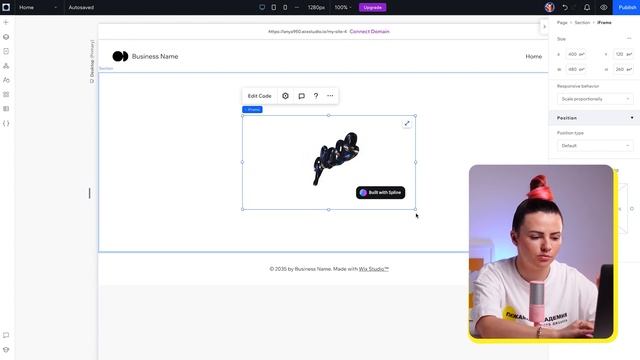Image resolution: width=640 pixels, height=360 pixels.
Task: Click the Business Name header text
Action: click(x=155, y=56)
